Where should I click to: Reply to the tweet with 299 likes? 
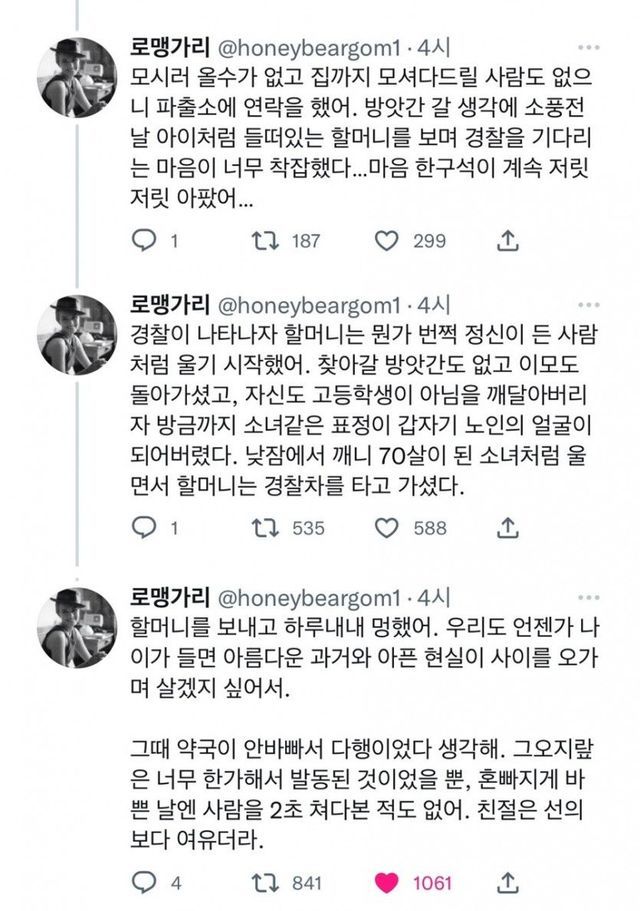pos(146,240)
